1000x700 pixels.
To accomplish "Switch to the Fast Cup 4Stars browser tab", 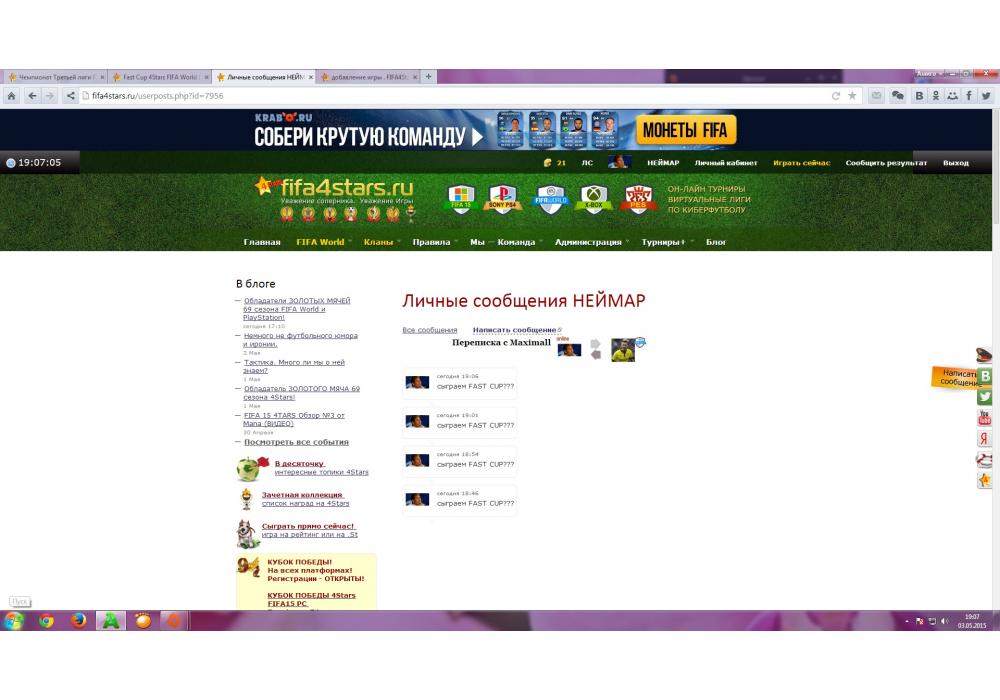I will (160, 77).
